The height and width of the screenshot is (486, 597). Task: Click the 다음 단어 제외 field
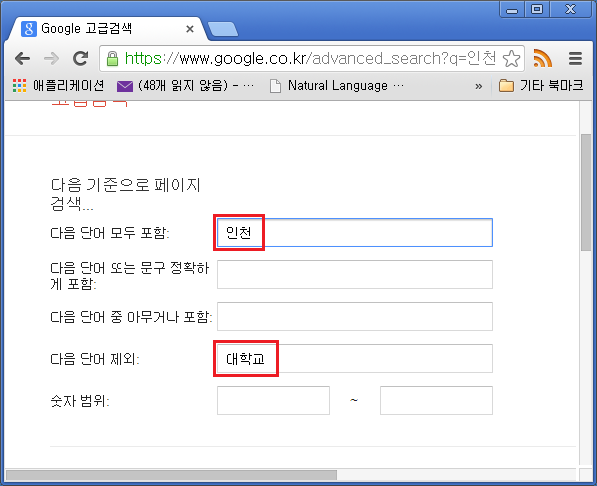pos(354,358)
